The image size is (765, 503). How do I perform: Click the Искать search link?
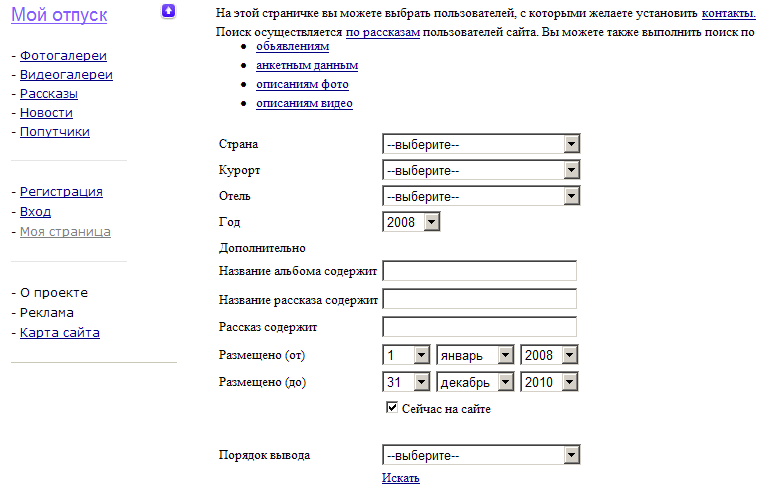click(x=401, y=478)
